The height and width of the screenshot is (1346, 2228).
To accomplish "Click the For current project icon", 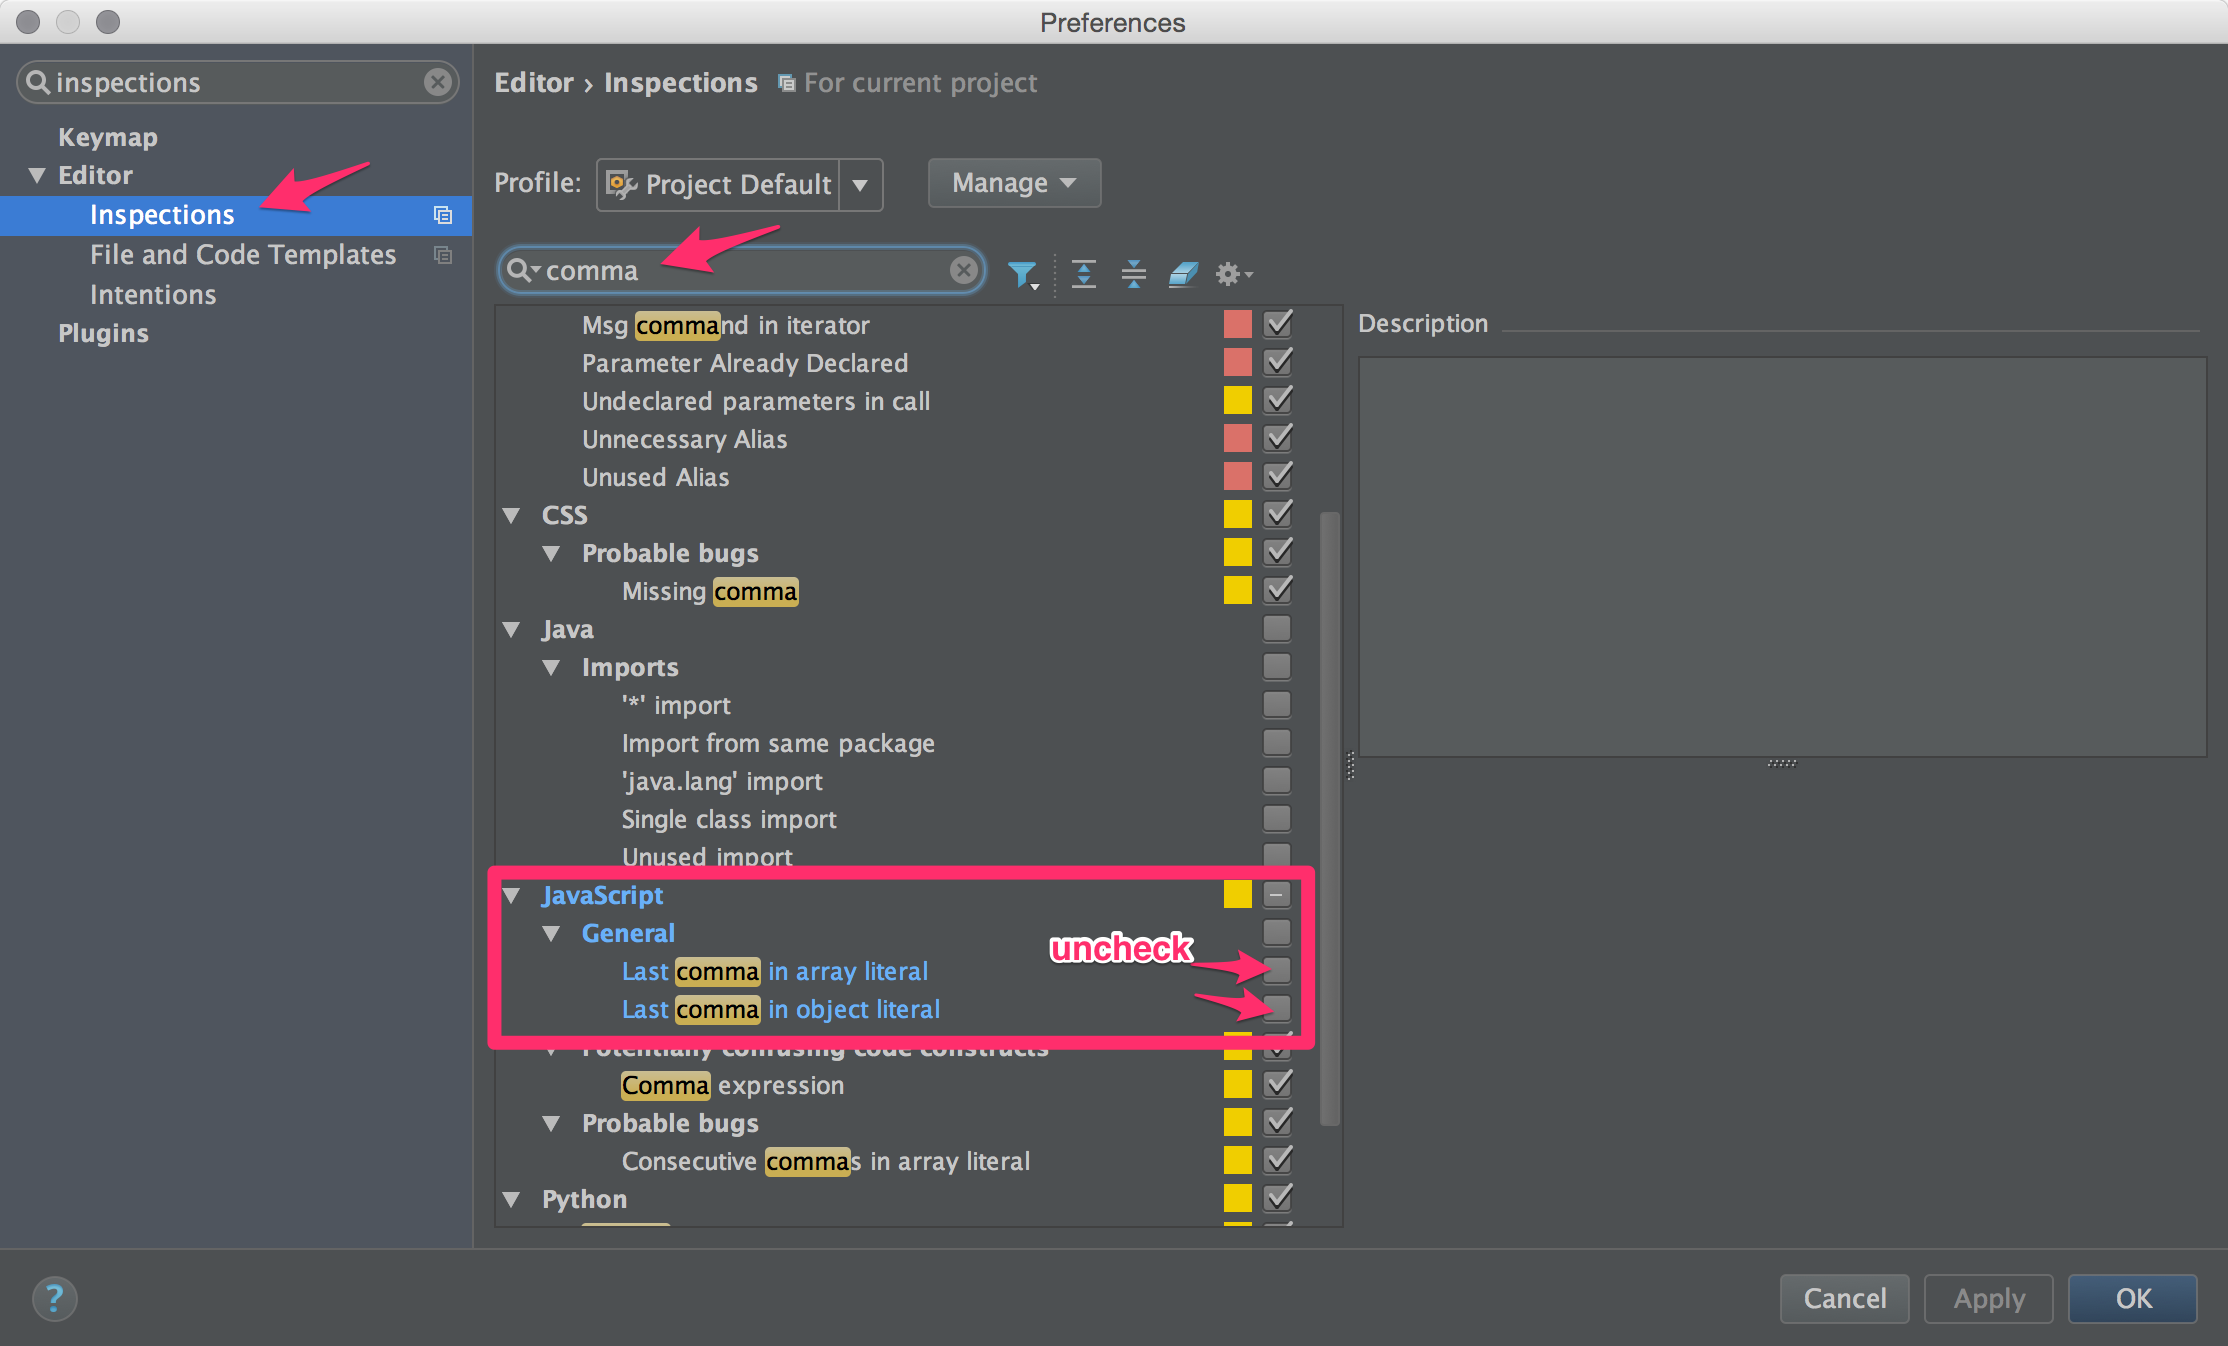I will pyautogui.click(x=787, y=83).
